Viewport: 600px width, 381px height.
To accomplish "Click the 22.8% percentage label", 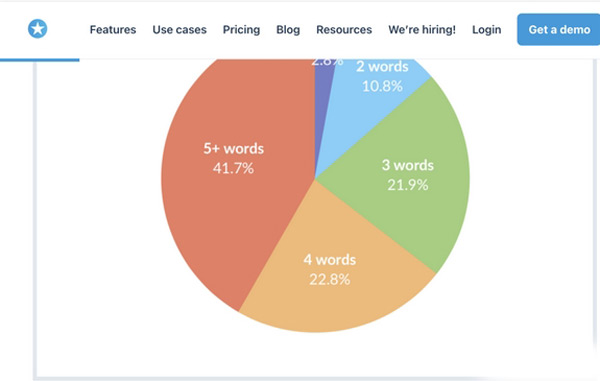I will [329, 280].
